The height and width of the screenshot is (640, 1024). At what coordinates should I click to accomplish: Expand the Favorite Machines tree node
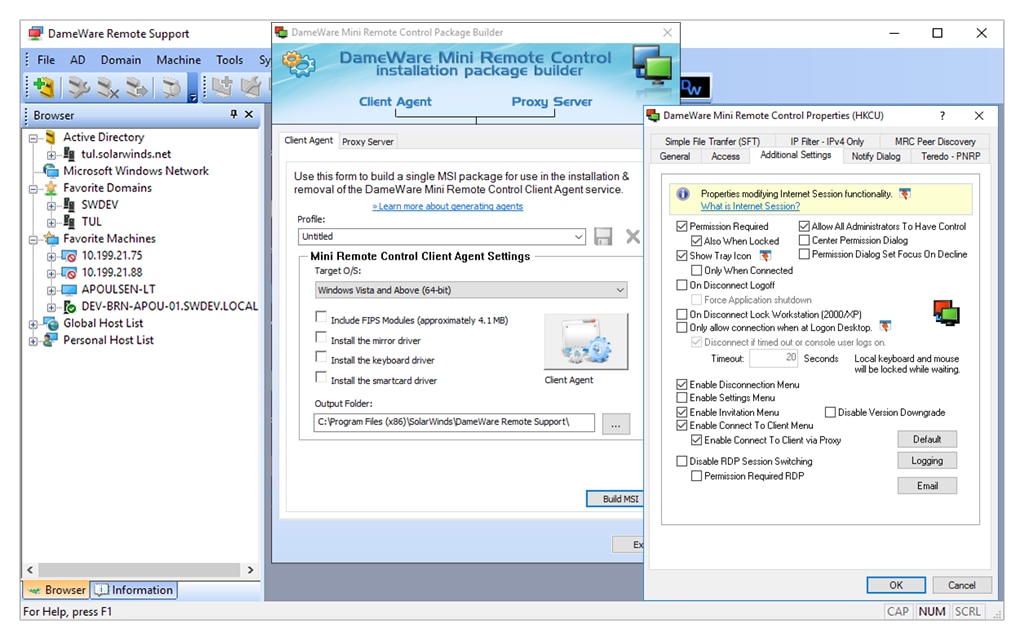pyautogui.click(x=31, y=238)
